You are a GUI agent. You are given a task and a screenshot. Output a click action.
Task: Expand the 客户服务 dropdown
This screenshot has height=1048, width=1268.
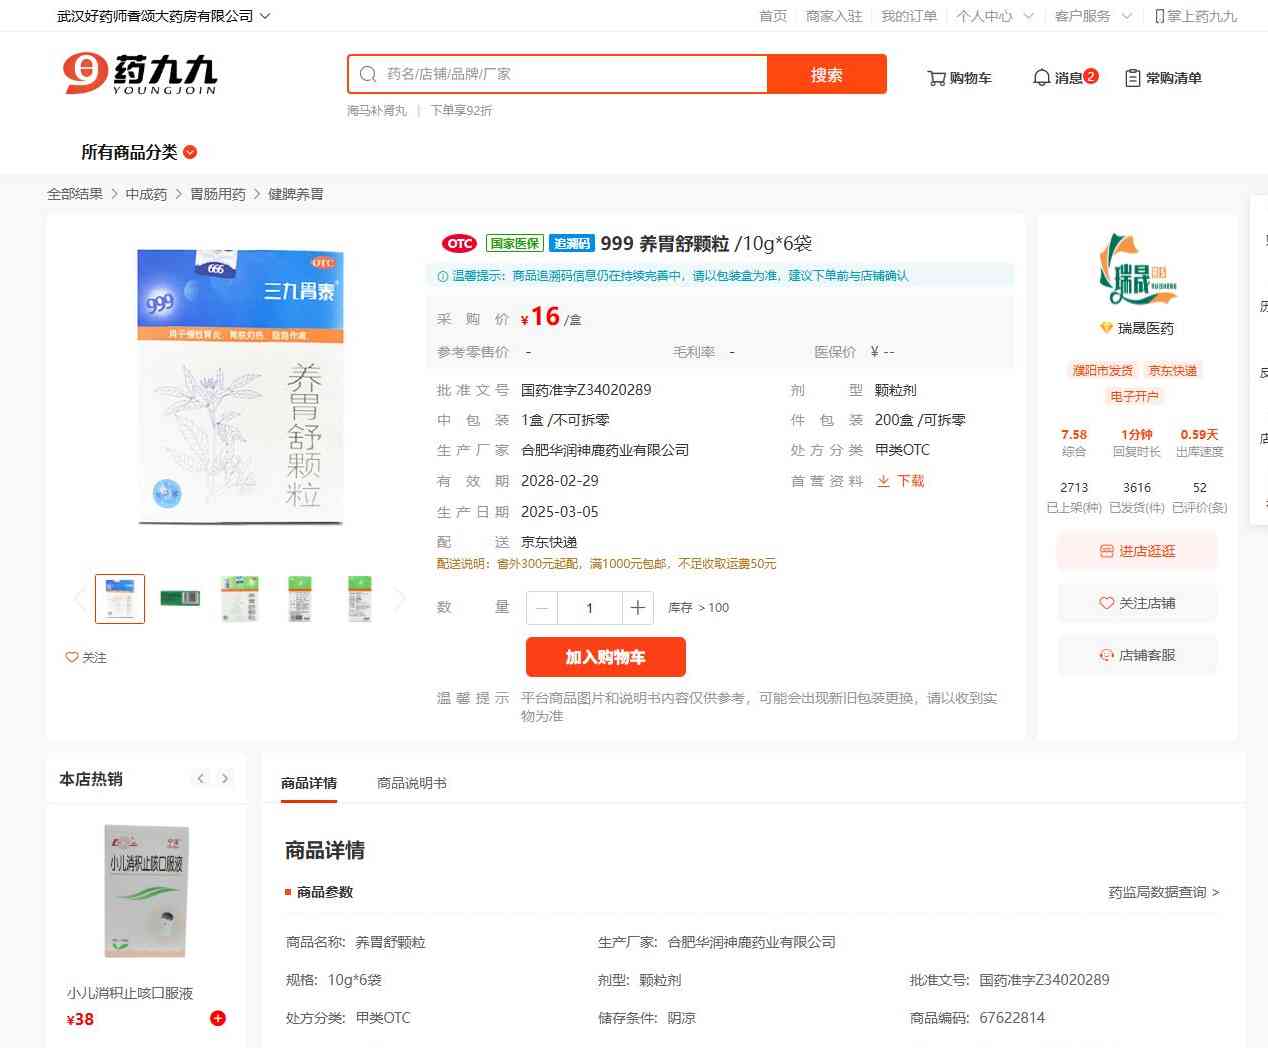tap(1092, 16)
